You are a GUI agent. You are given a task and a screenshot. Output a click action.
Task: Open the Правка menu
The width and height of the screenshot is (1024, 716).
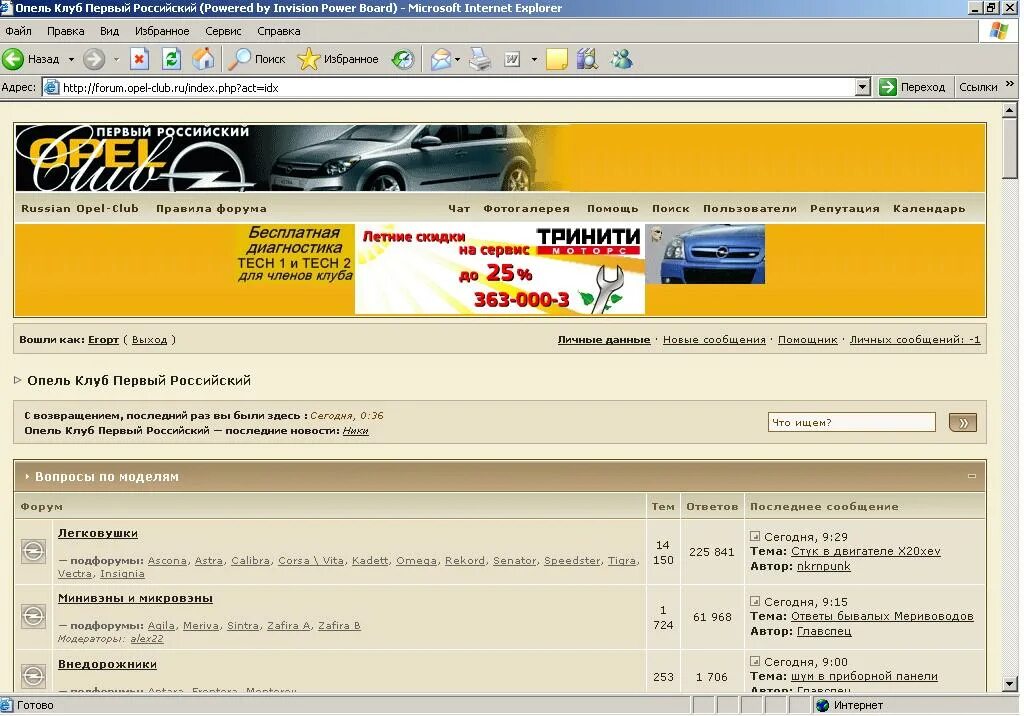(x=65, y=31)
